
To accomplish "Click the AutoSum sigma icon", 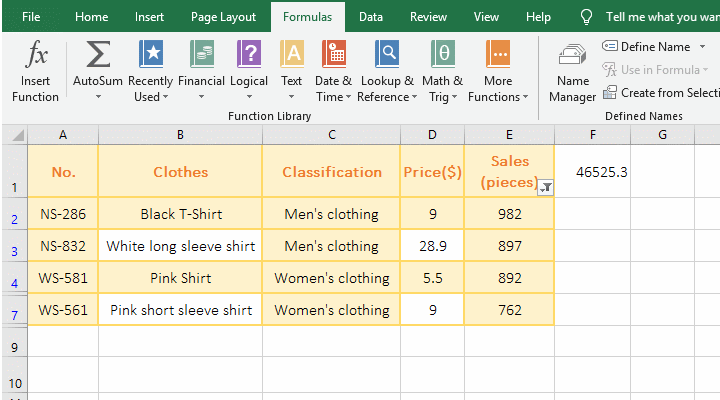I will pos(98,54).
